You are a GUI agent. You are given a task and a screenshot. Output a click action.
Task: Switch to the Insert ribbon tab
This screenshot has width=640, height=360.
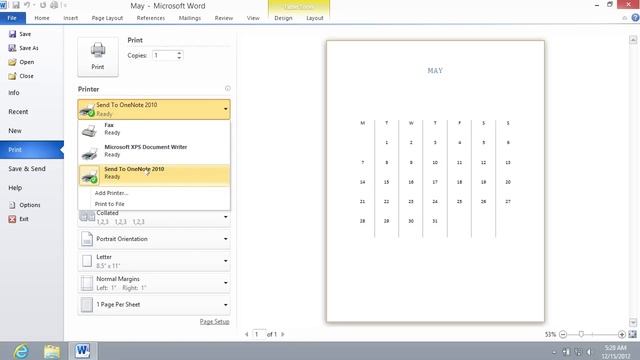coord(71,18)
